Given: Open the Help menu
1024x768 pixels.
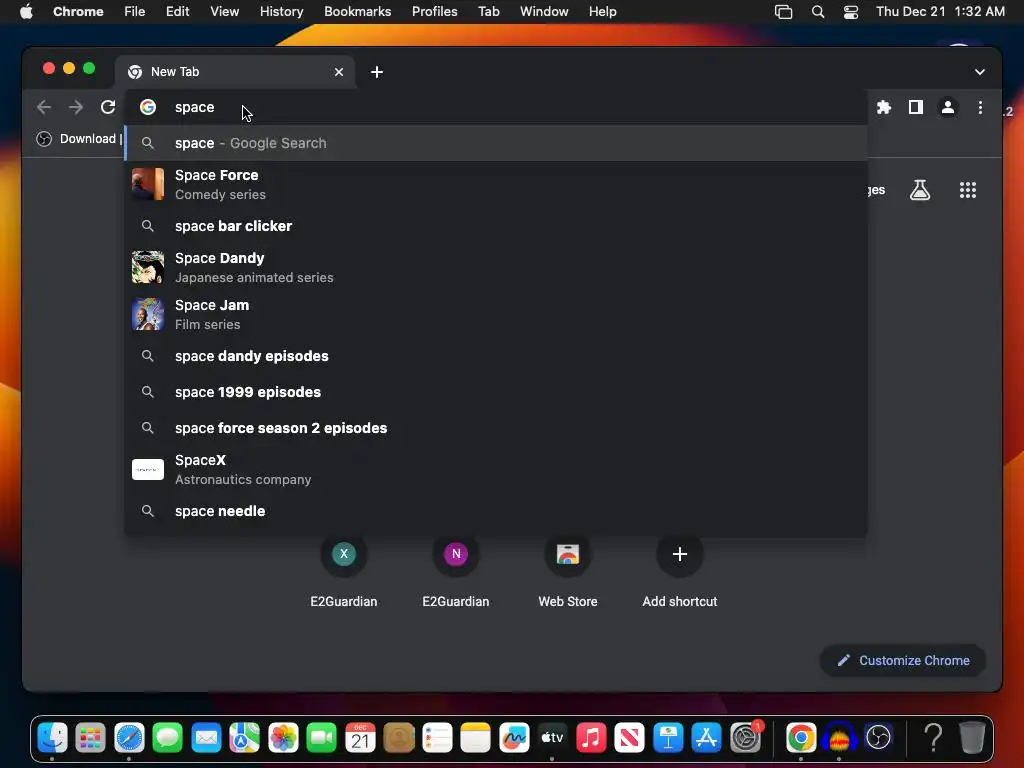Looking at the screenshot, I should (x=602, y=11).
